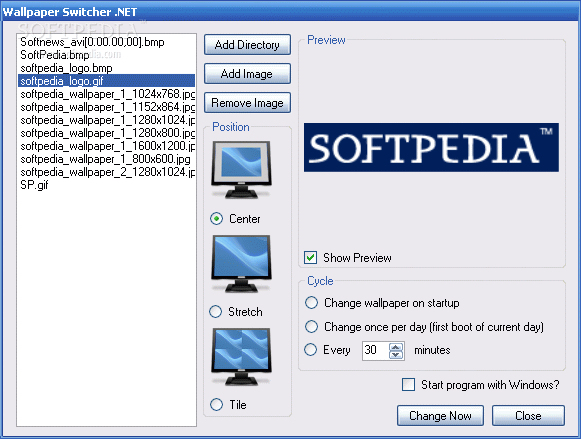This screenshot has height=439, width=581.
Task: Select softpedia_wallpaper_1_1280x800.jpg entry
Action: pos(106,133)
